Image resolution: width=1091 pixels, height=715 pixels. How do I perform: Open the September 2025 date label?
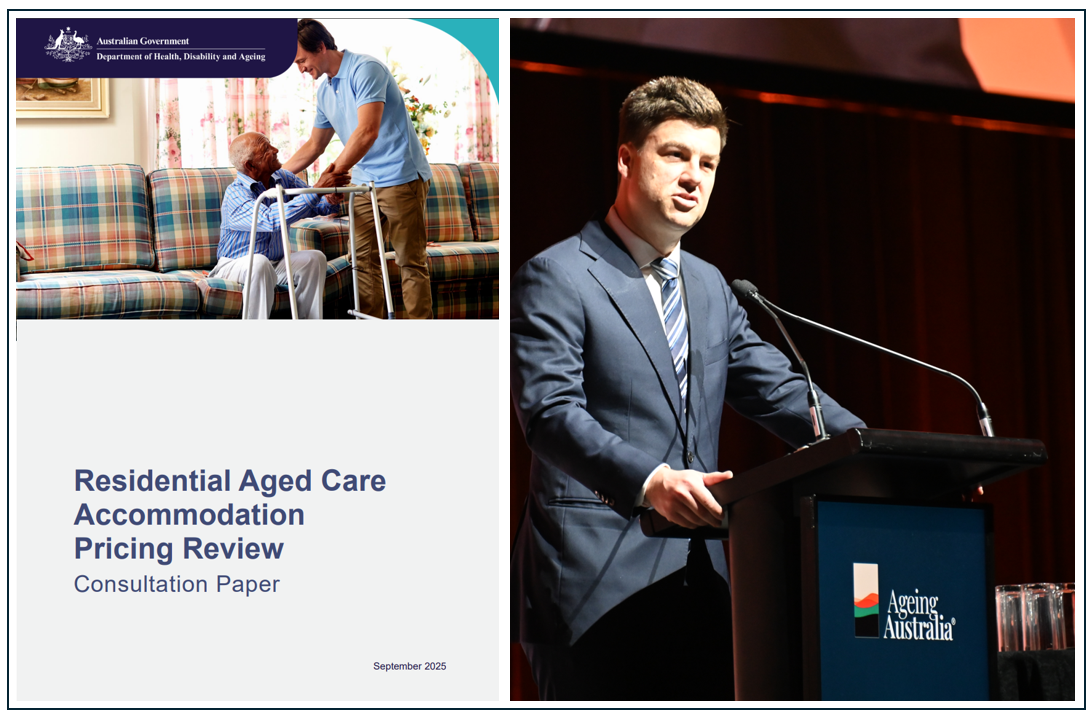(410, 664)
